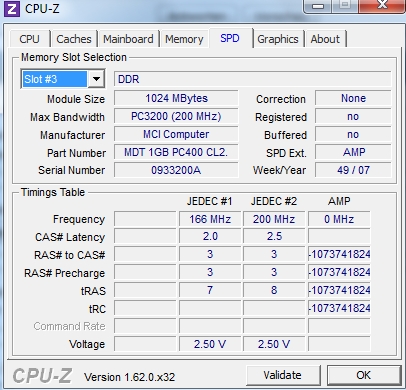406x390 pixels.
Task: Click the Registered value no
Action: tap(353, 116)
